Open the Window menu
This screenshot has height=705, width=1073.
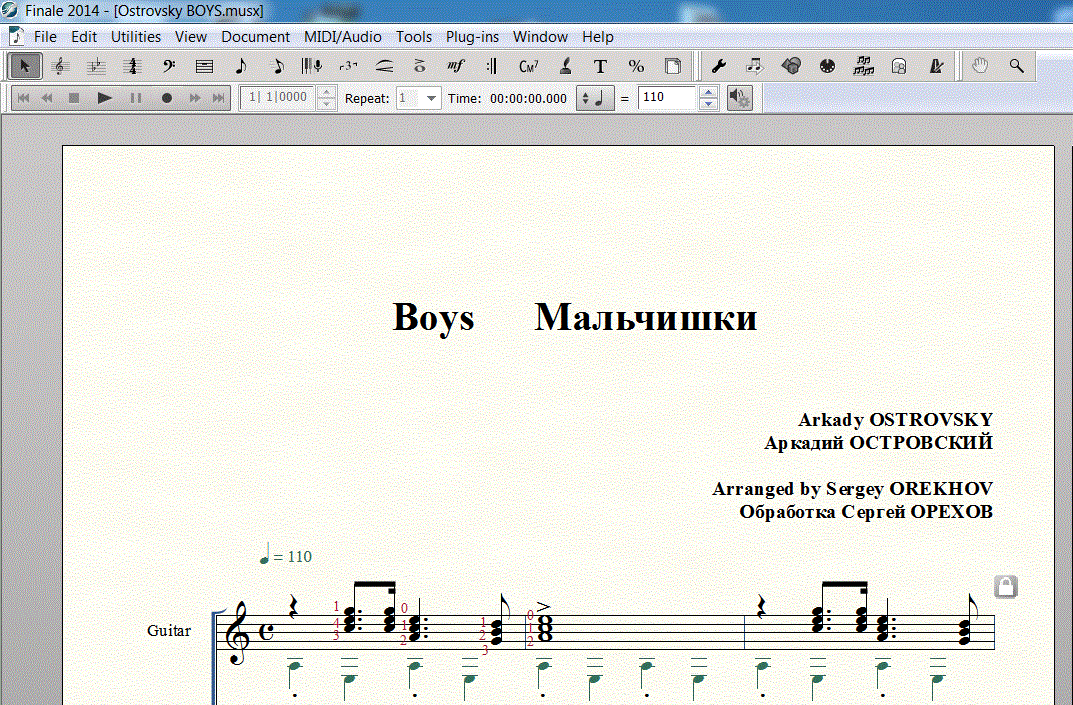(540, 37)
